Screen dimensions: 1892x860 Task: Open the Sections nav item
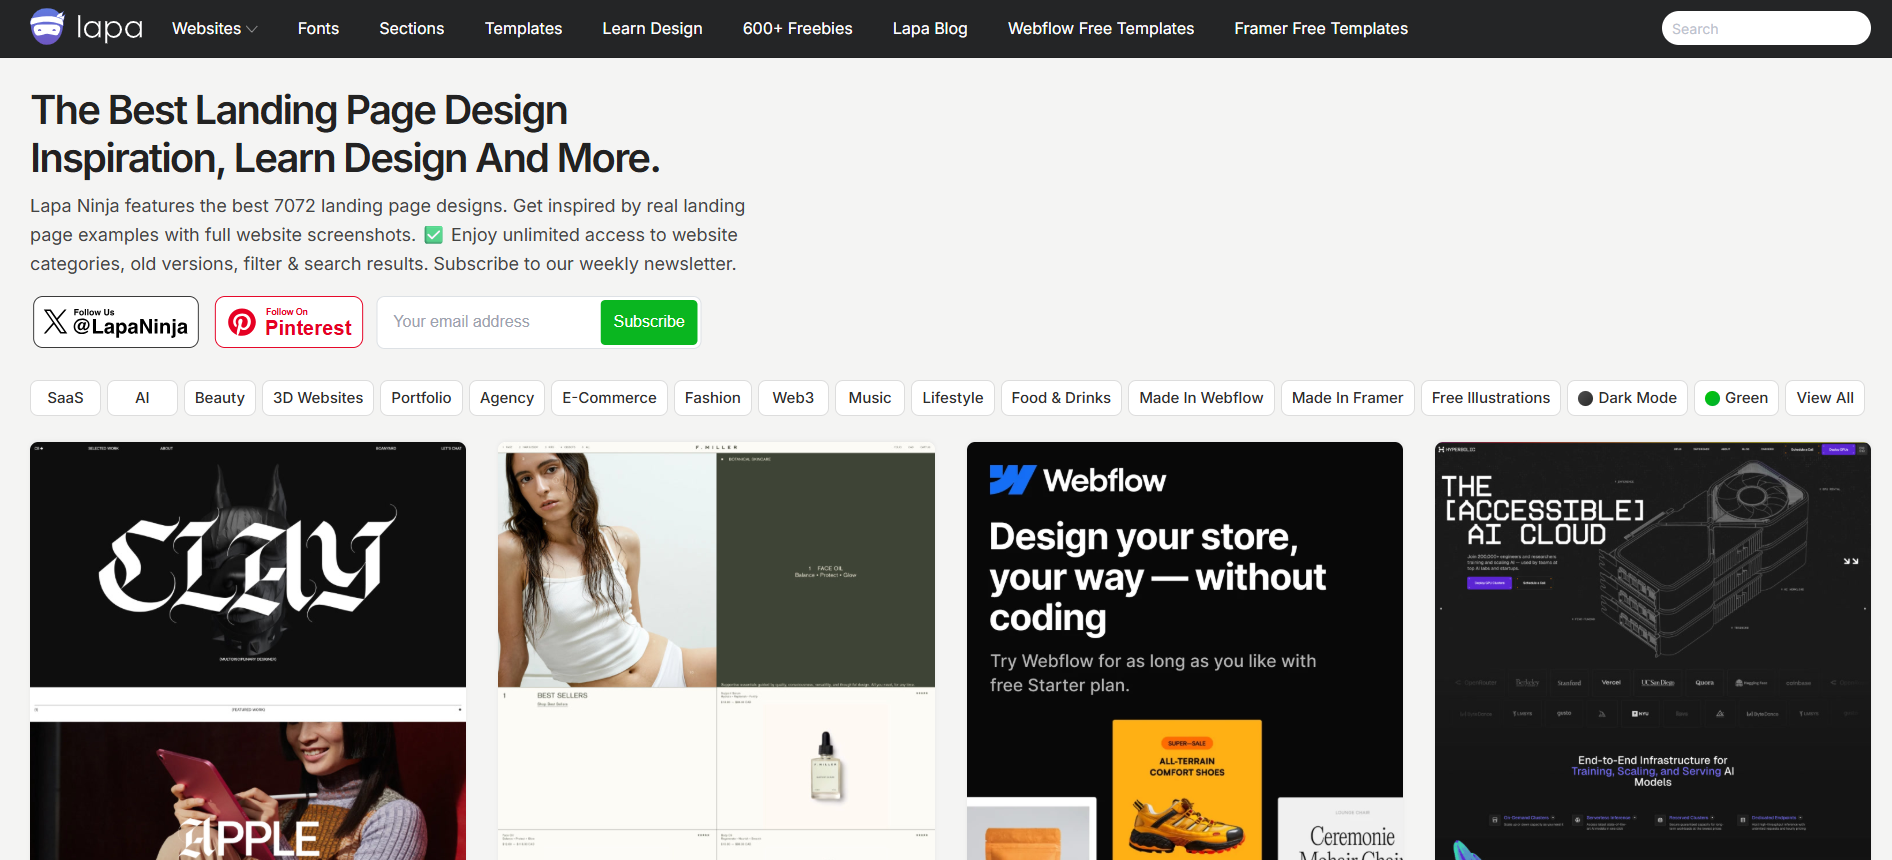tap(411, 29)
